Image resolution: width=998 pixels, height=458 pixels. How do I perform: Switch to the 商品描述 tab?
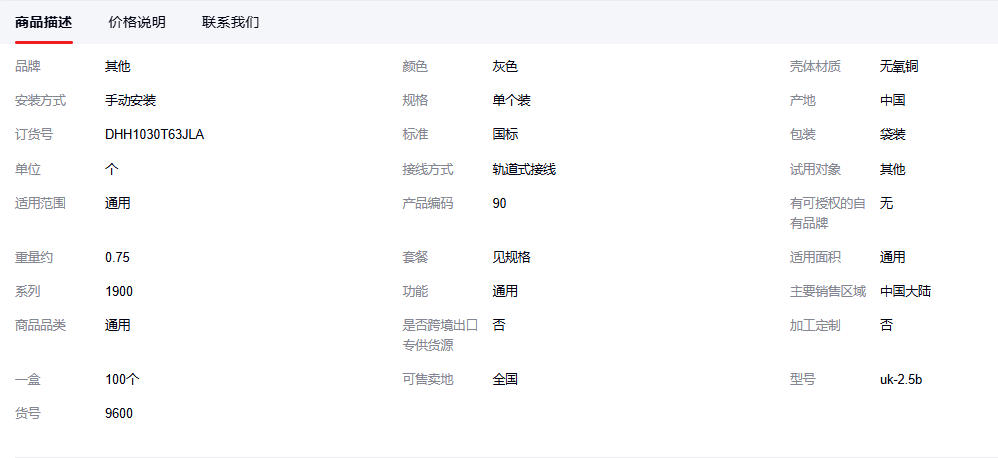click(x=44, y=22)
